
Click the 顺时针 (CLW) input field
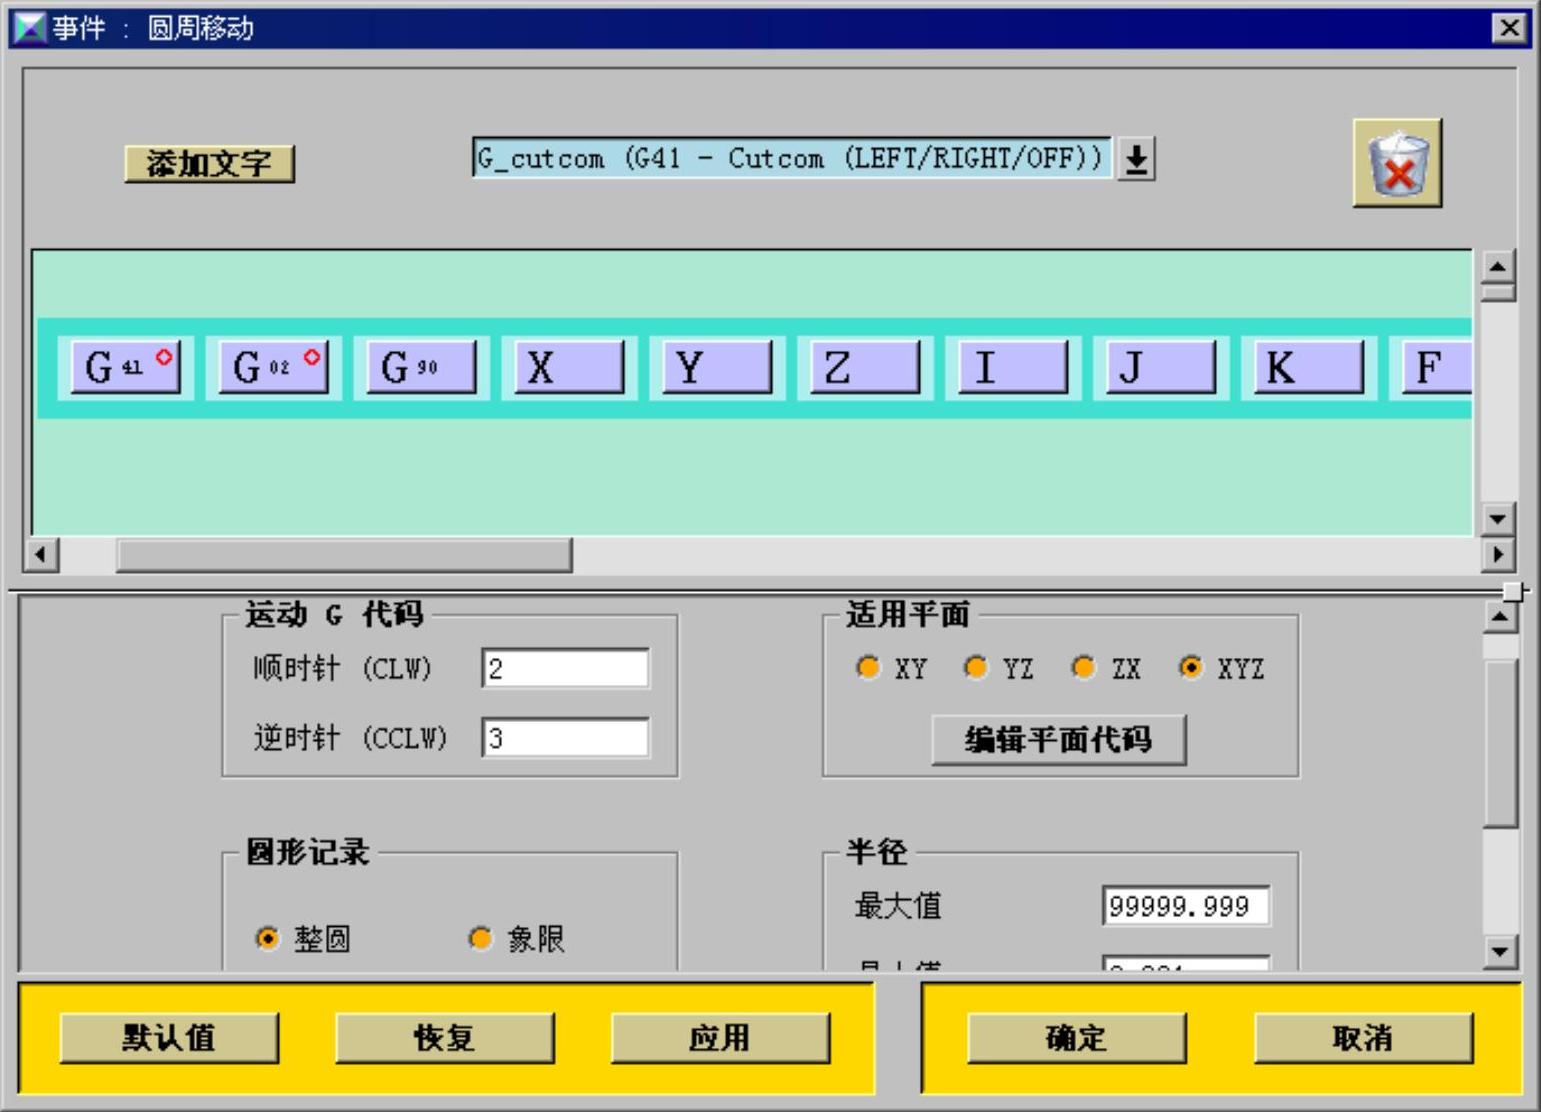565,669
